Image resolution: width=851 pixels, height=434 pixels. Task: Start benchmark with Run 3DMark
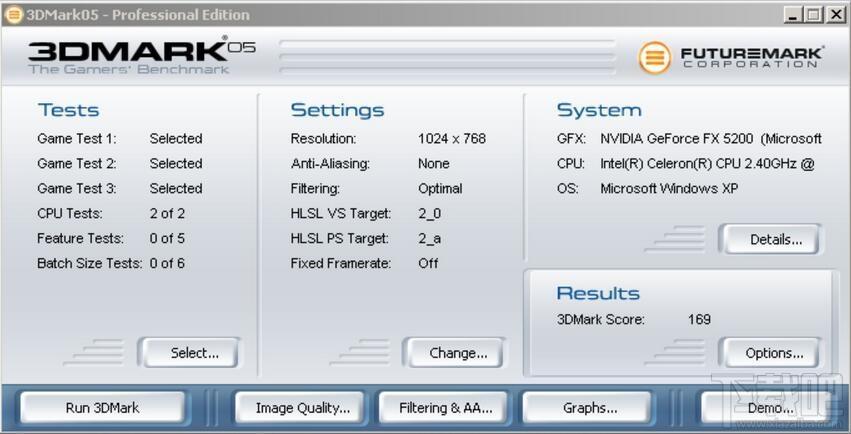tap(103, 408)
